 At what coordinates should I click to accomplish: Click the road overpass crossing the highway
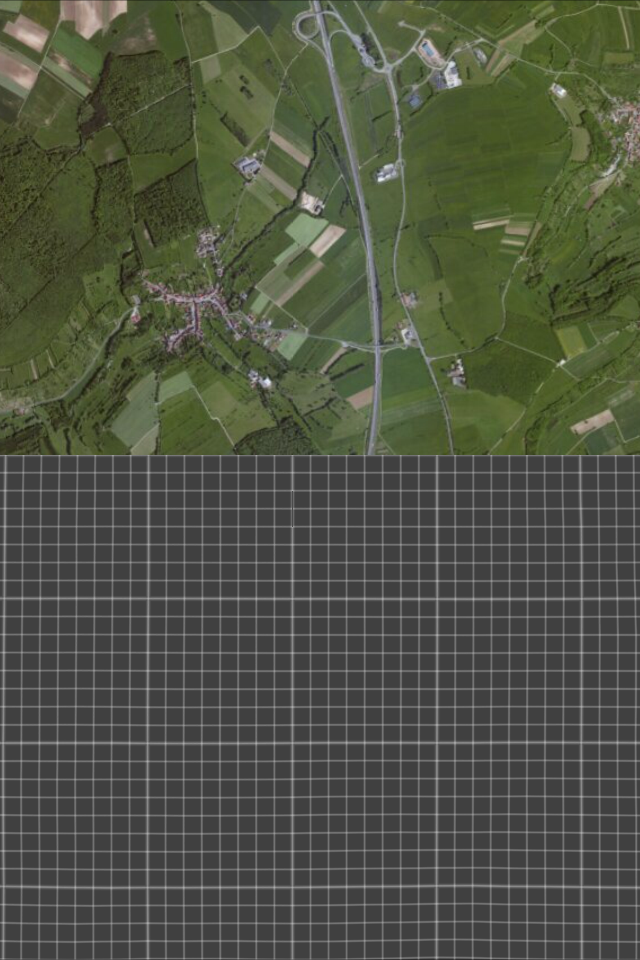pyautogui.click(x=378, y=347)
